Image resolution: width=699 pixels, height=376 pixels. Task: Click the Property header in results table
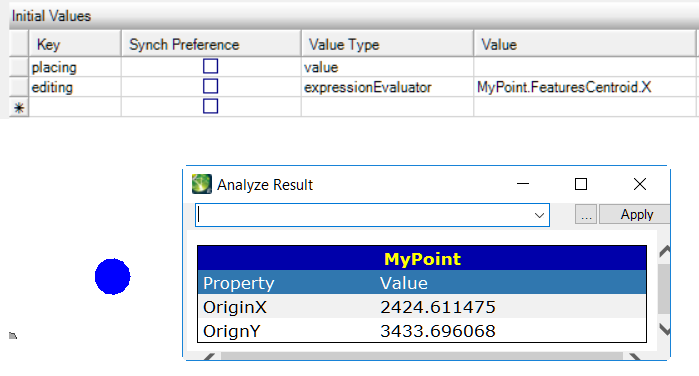(x=238, y=283)
